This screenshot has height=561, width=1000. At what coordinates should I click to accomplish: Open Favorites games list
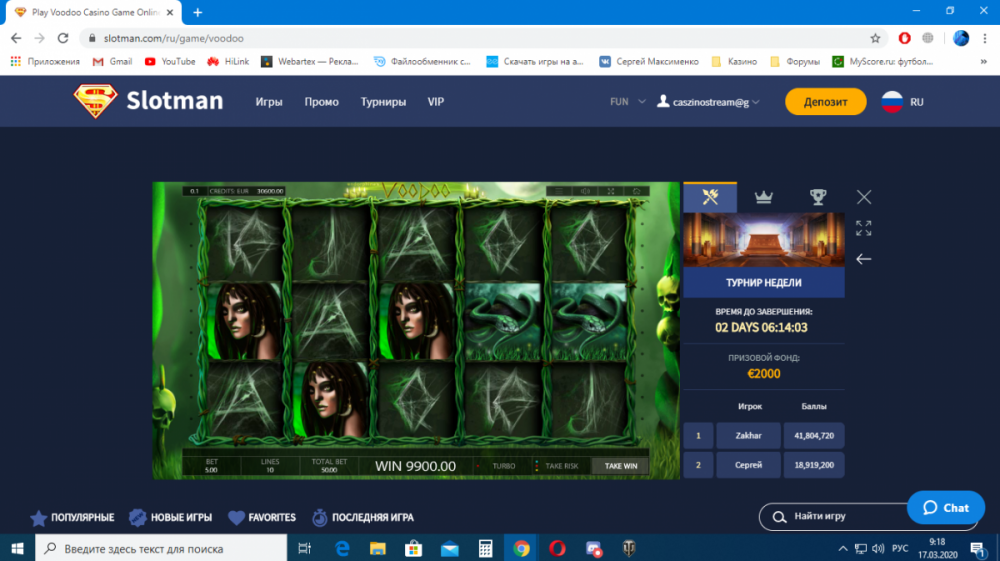tap(262, 518)
